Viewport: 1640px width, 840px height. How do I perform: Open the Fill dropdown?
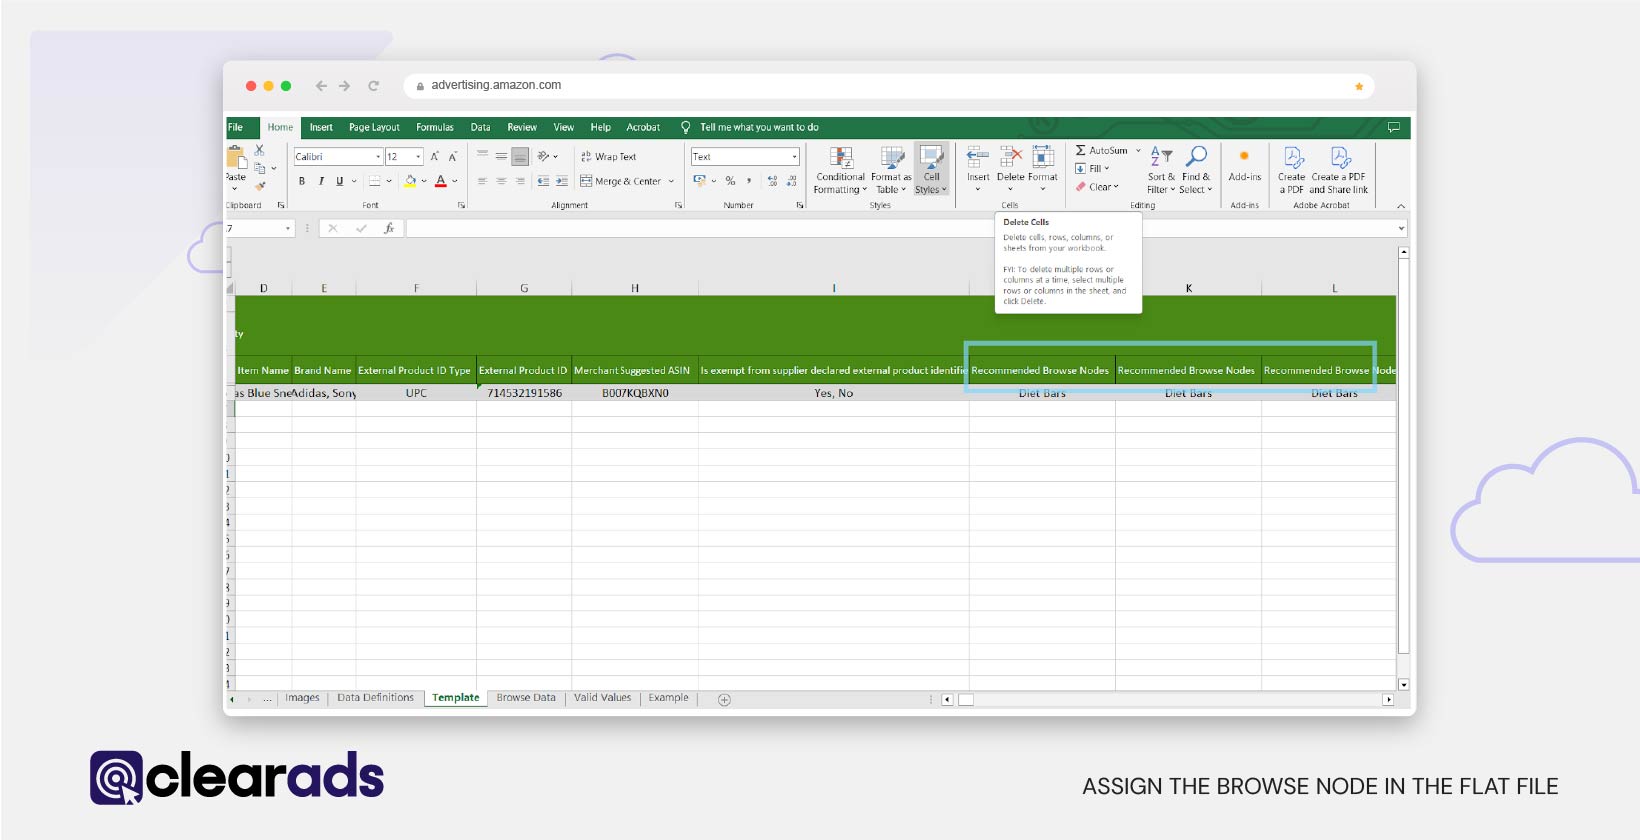(1092, 169)
